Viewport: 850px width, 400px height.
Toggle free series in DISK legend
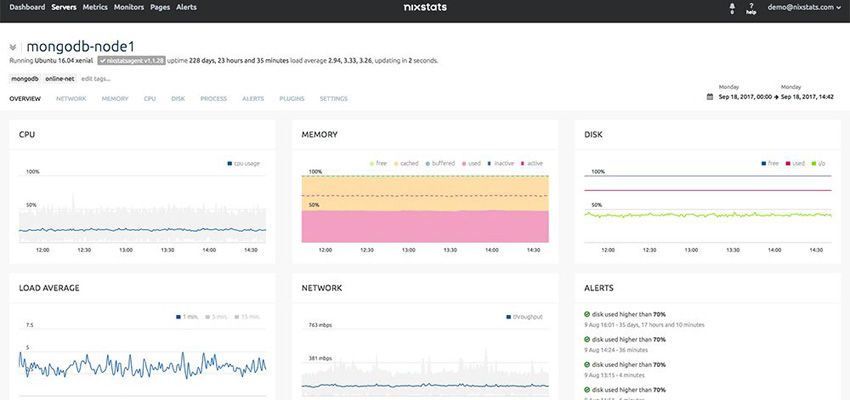point(770,163)
